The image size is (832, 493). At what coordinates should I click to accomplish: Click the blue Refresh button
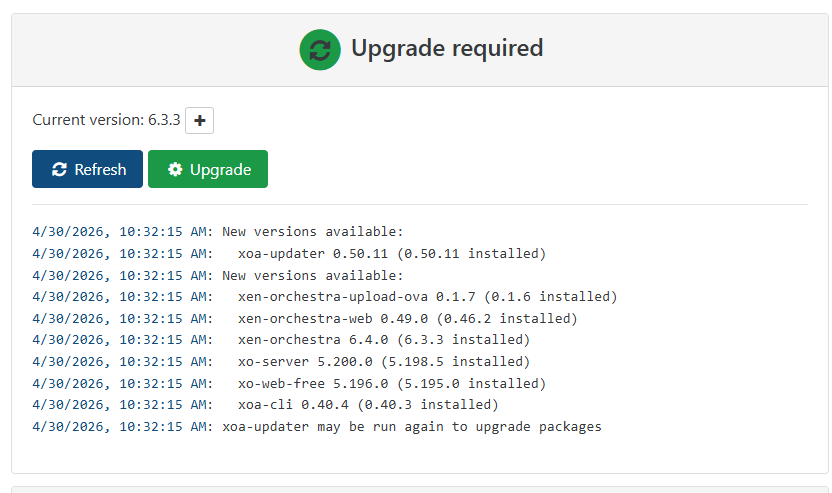[88, 169]
